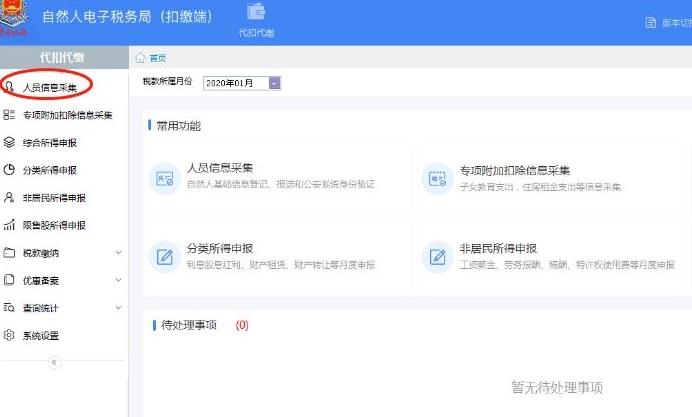692x417 pixels.
Task: Select the 综合所得申报 sidebar icon
Action: pyautogui.click(x=9, y=143)
